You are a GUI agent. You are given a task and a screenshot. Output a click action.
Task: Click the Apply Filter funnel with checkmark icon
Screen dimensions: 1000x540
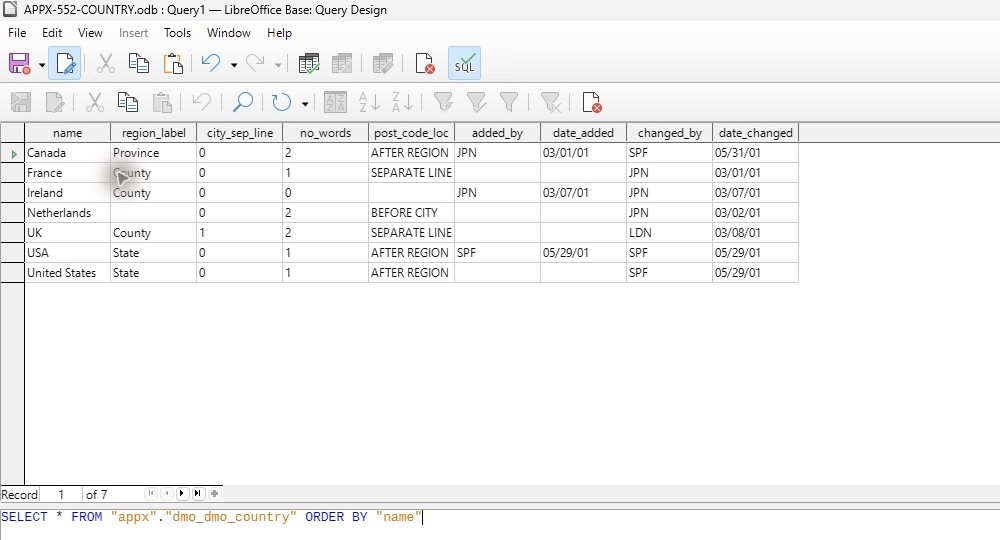click(x=476, y=102)
